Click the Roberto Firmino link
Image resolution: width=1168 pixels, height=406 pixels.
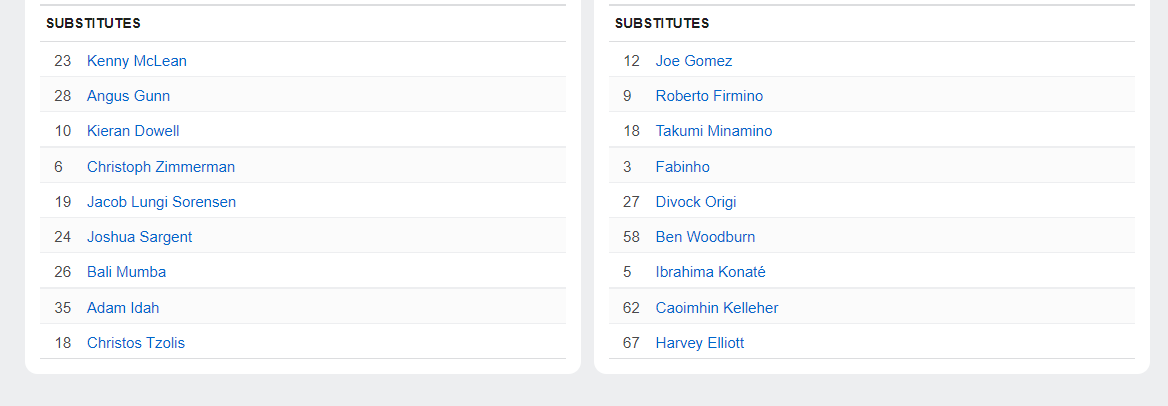[709, 96]
